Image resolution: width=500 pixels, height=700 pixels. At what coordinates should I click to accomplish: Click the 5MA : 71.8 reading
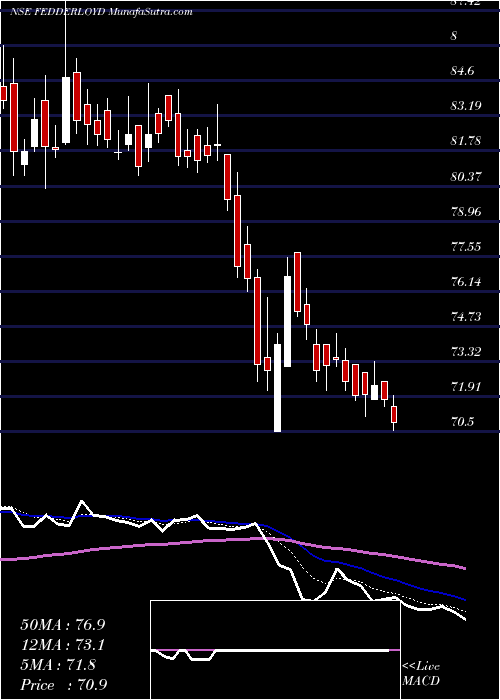pos(58,665)
